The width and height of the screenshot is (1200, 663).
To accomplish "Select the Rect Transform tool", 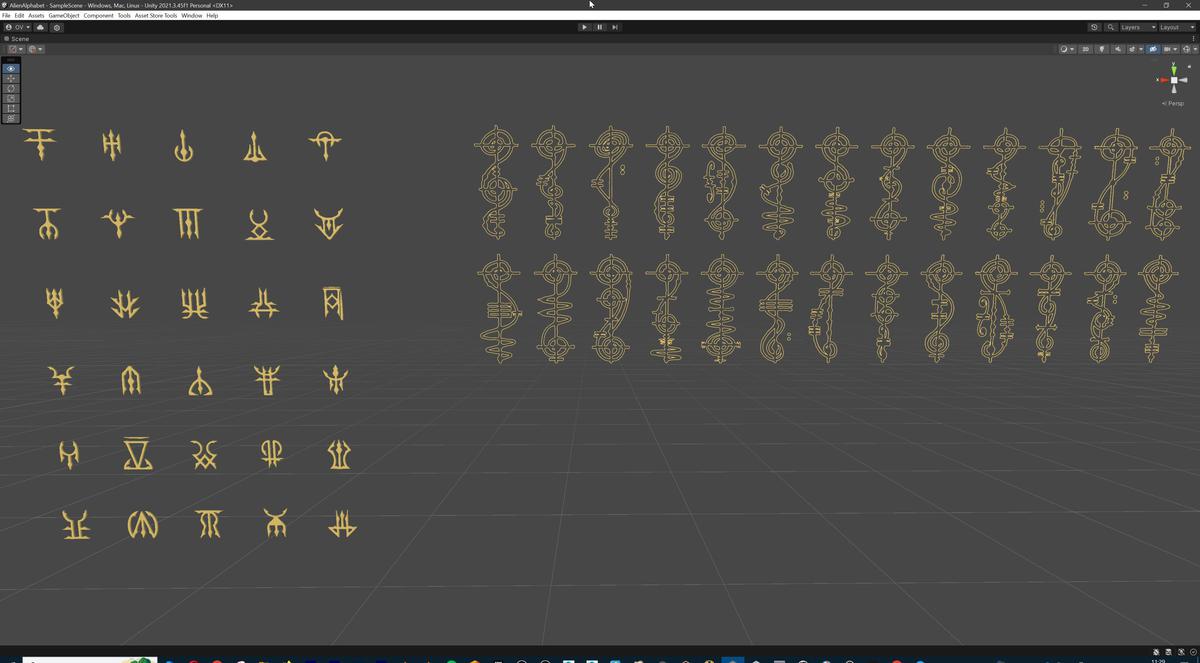I will [10, 108].
